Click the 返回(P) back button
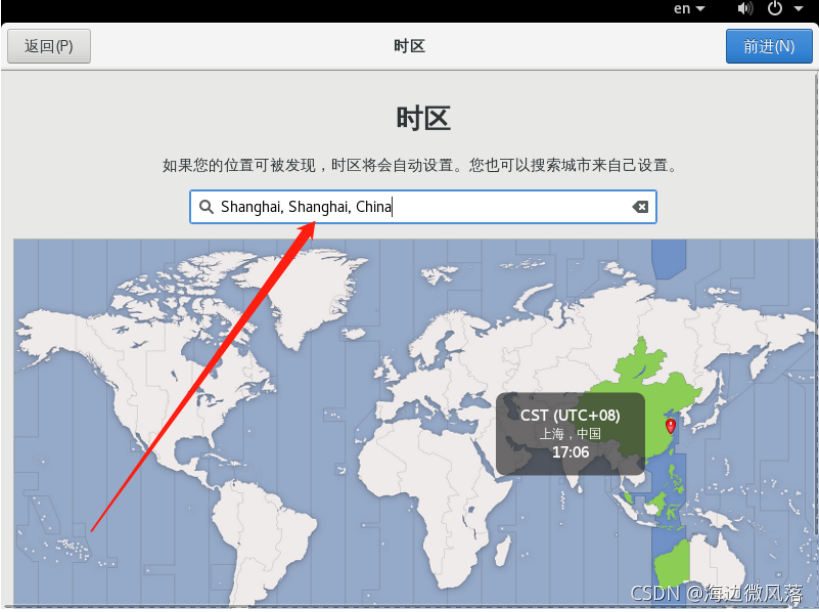The height and width of the screenshot is (612, 819). [49, 46]
